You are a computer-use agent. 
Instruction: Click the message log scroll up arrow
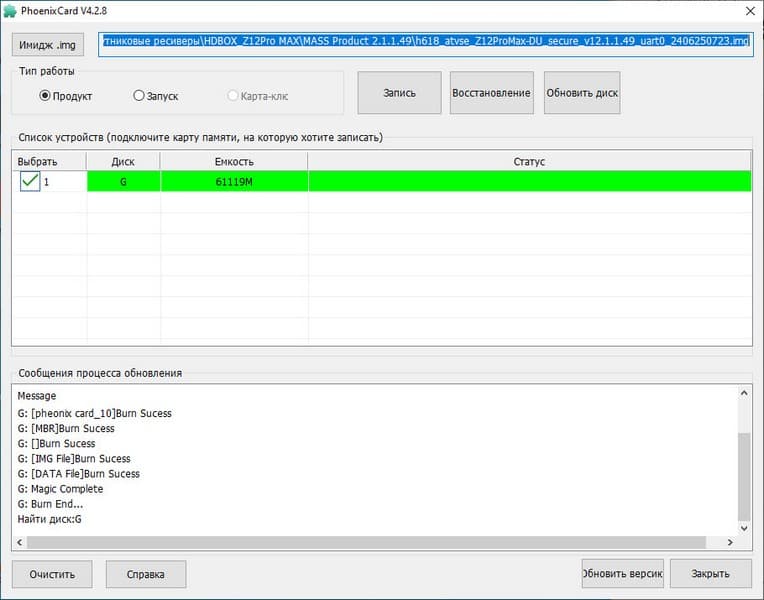click(744, 393)
